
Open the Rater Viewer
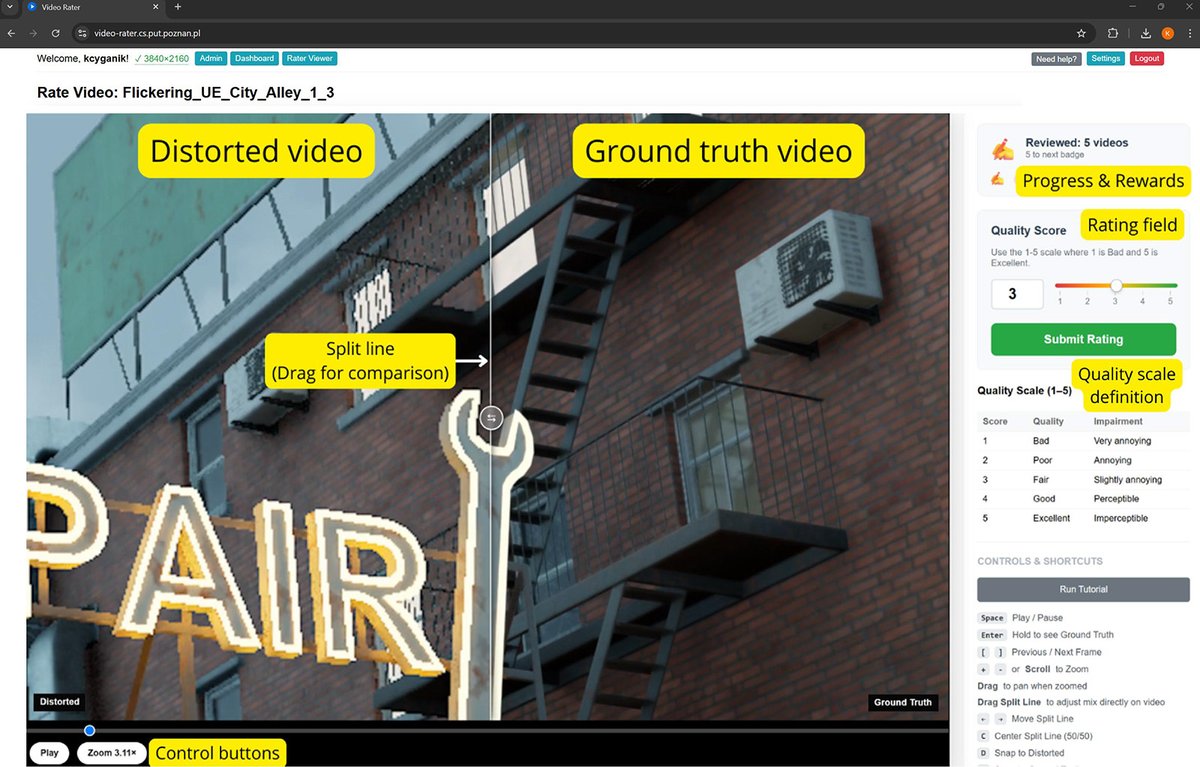(x=310, y=59)
